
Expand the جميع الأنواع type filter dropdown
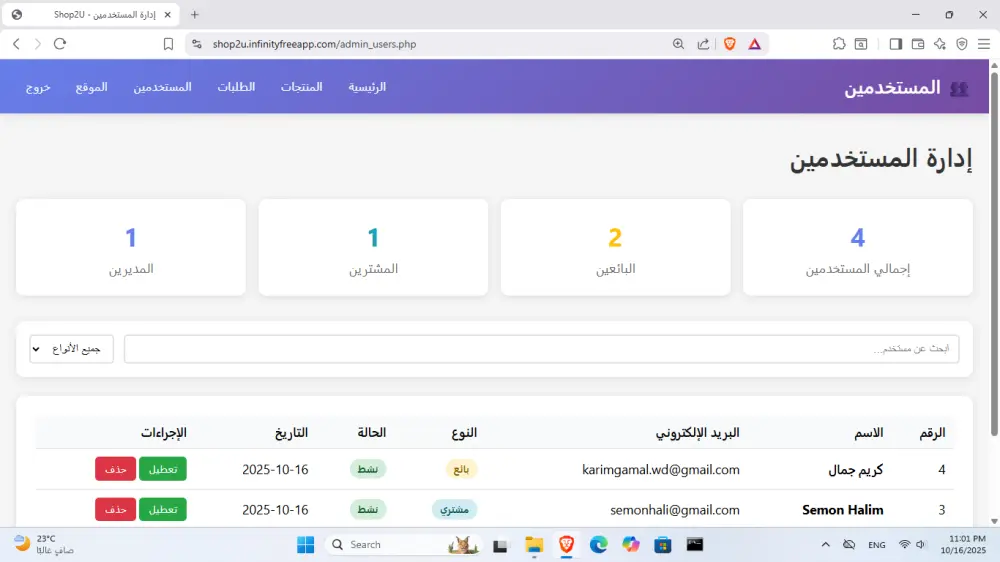71,349
